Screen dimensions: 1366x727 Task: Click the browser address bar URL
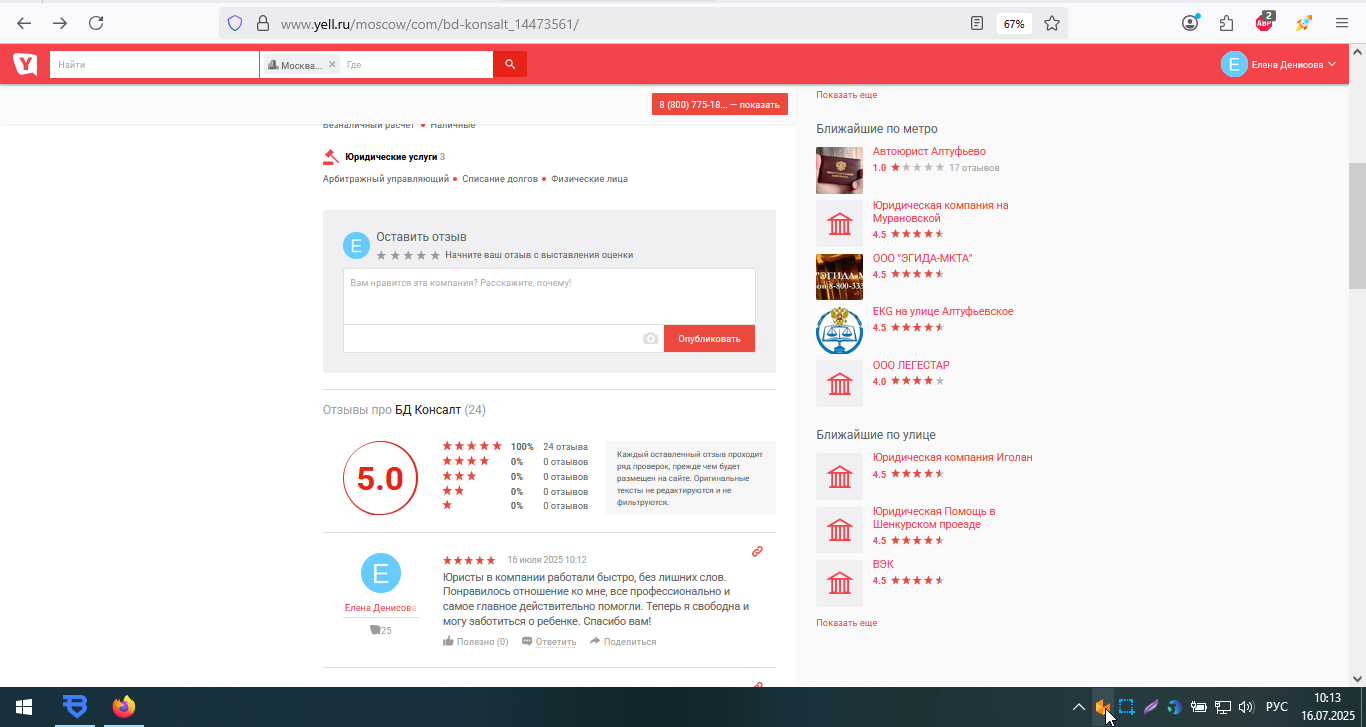coord(429,23)
